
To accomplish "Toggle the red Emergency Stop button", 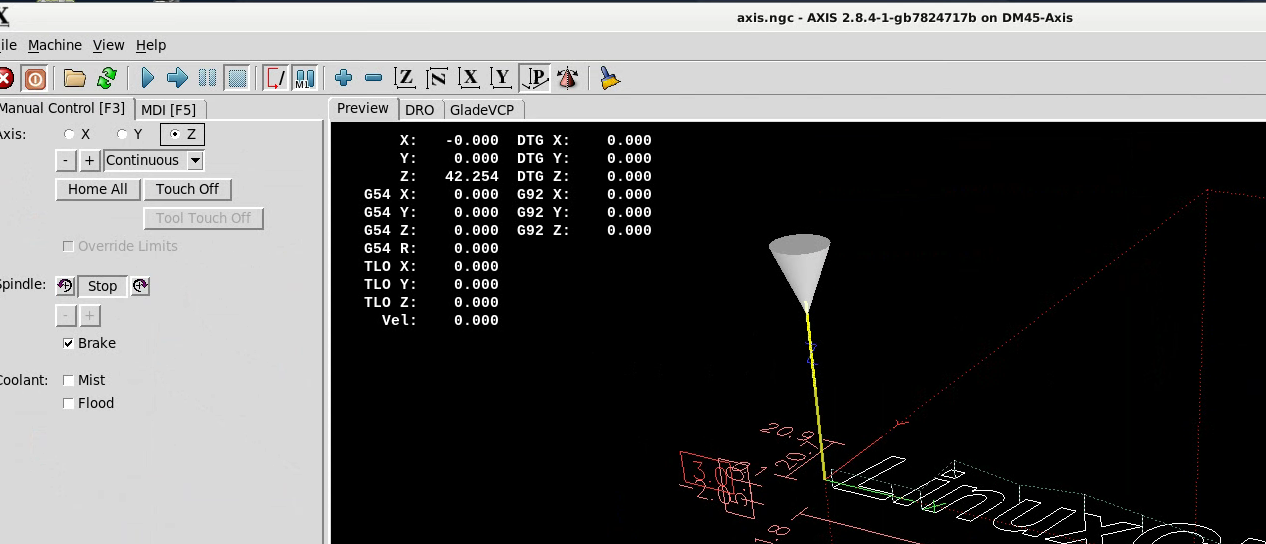I will [x=5, y=78].
